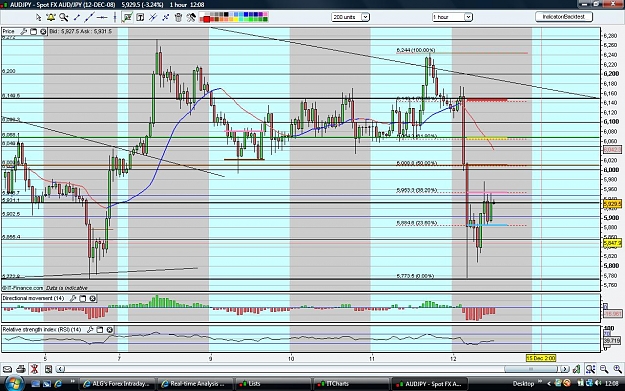Pick the yellow color swatch in palette
Image resolution: width=625 pixels, height=391 pixels.
coord(236,19)
